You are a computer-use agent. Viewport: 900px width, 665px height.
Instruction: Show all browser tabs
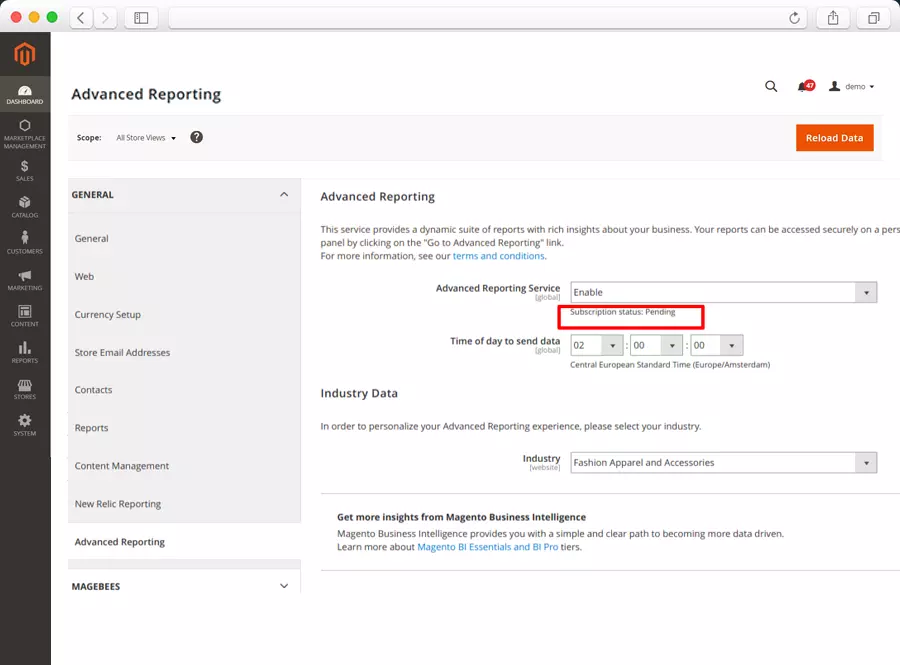coord(874,18)
